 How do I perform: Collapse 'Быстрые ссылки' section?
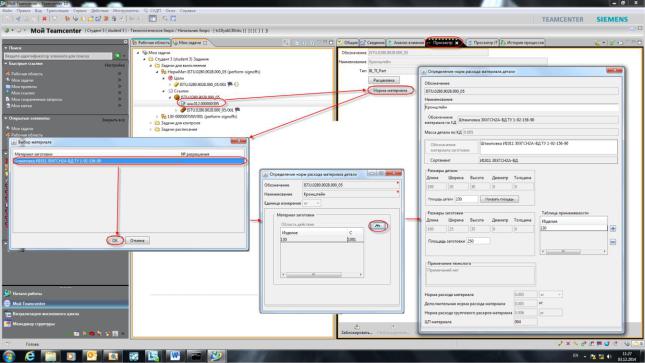pyautogui.click(x=6, y=64)
